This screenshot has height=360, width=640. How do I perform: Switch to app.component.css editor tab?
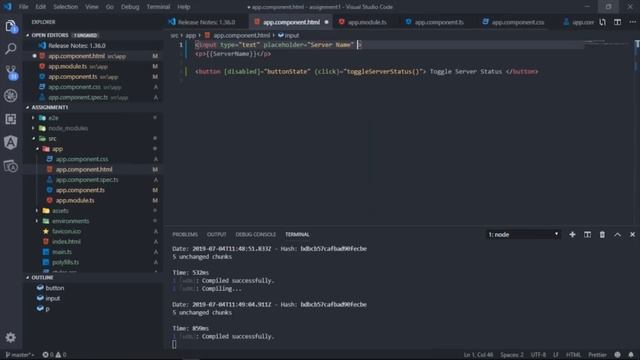(x=518, y=22)
